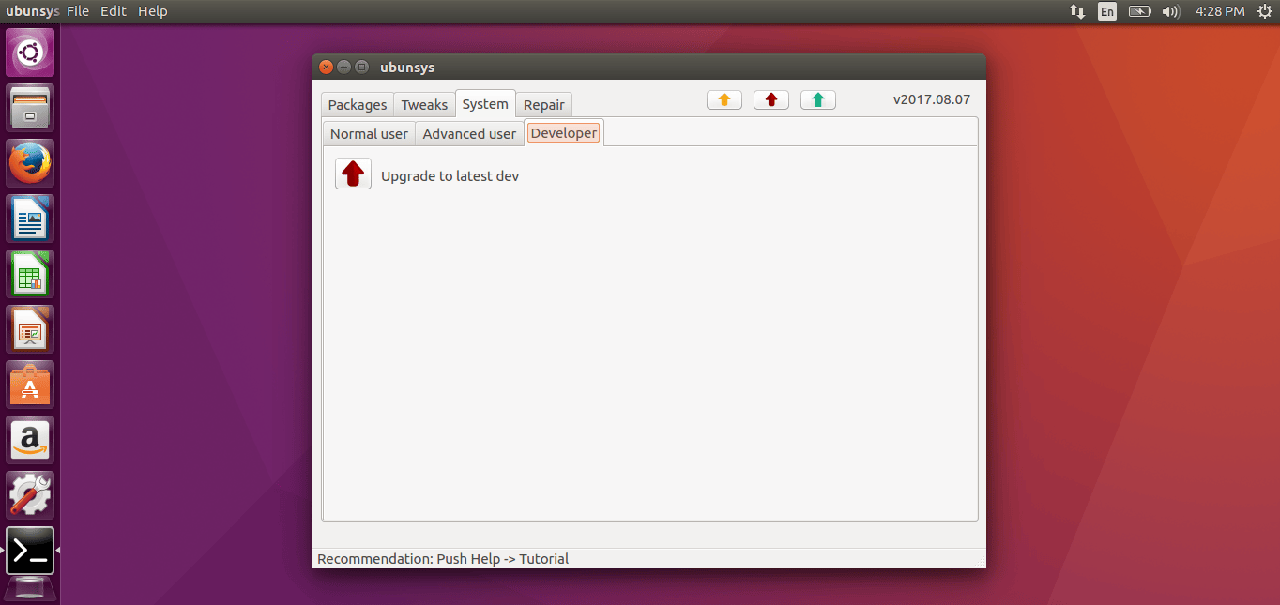The width and height of the screenshot is (1280, 605).
Task: Click the Upgrade to latest dev label
Action: click(450, 176)
